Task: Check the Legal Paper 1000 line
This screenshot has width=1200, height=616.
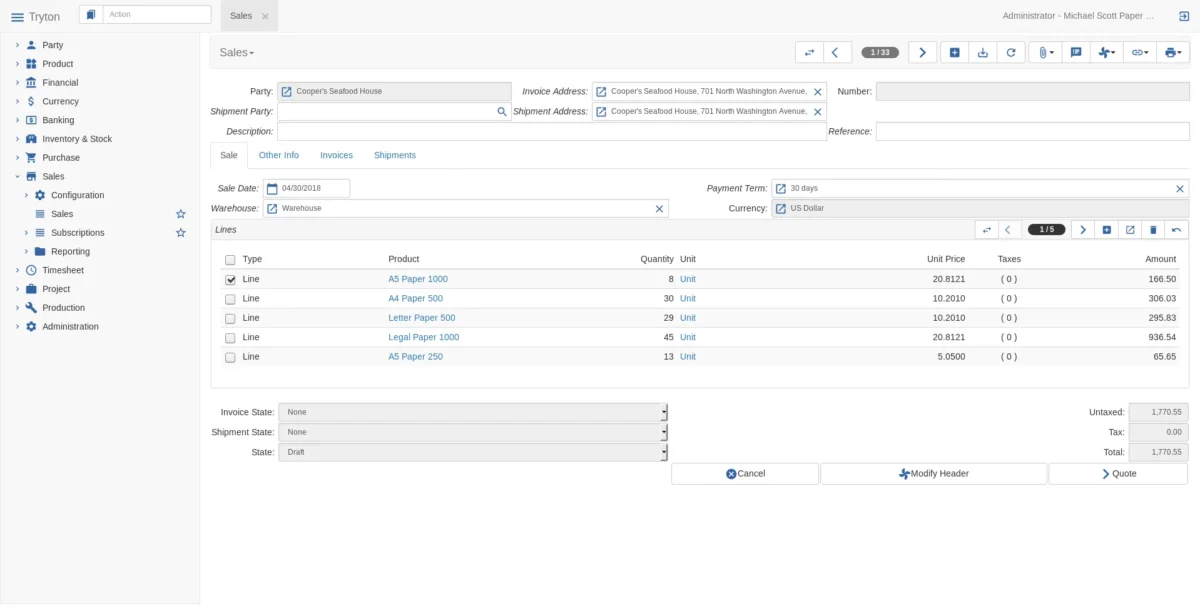Action: (231, 338)
